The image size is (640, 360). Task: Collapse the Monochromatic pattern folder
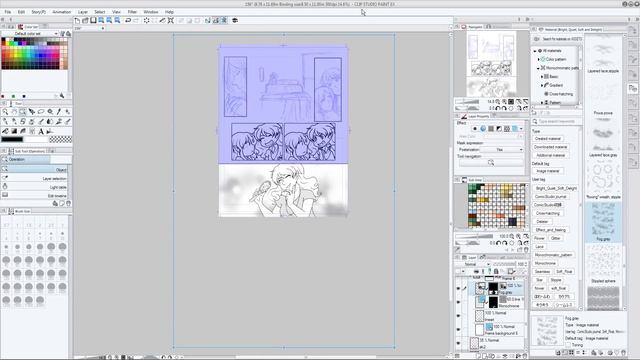click(x=538, y=68)
